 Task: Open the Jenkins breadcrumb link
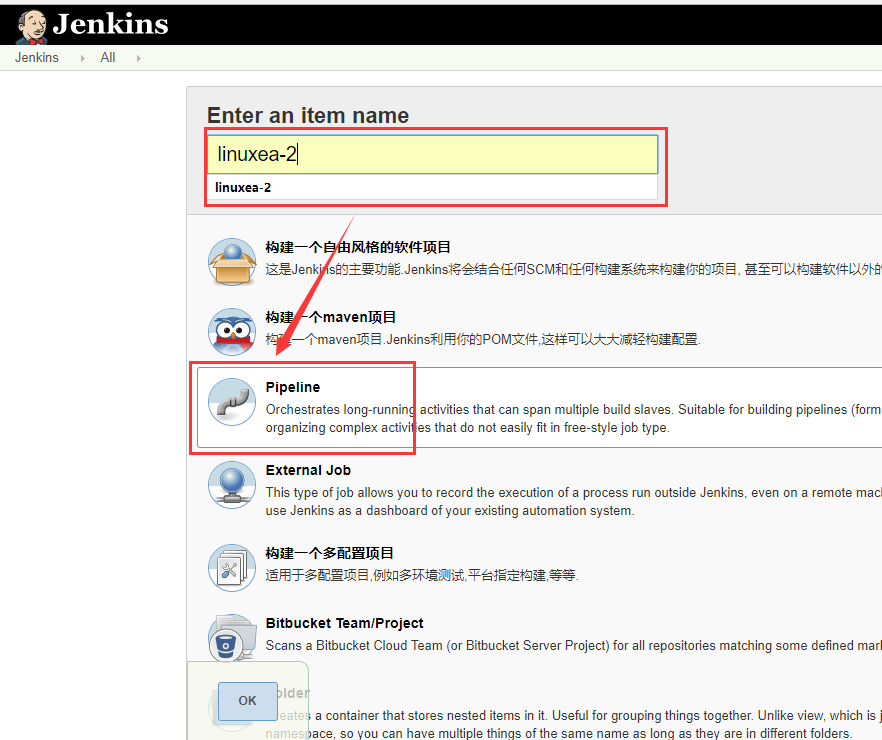[37, 57]
